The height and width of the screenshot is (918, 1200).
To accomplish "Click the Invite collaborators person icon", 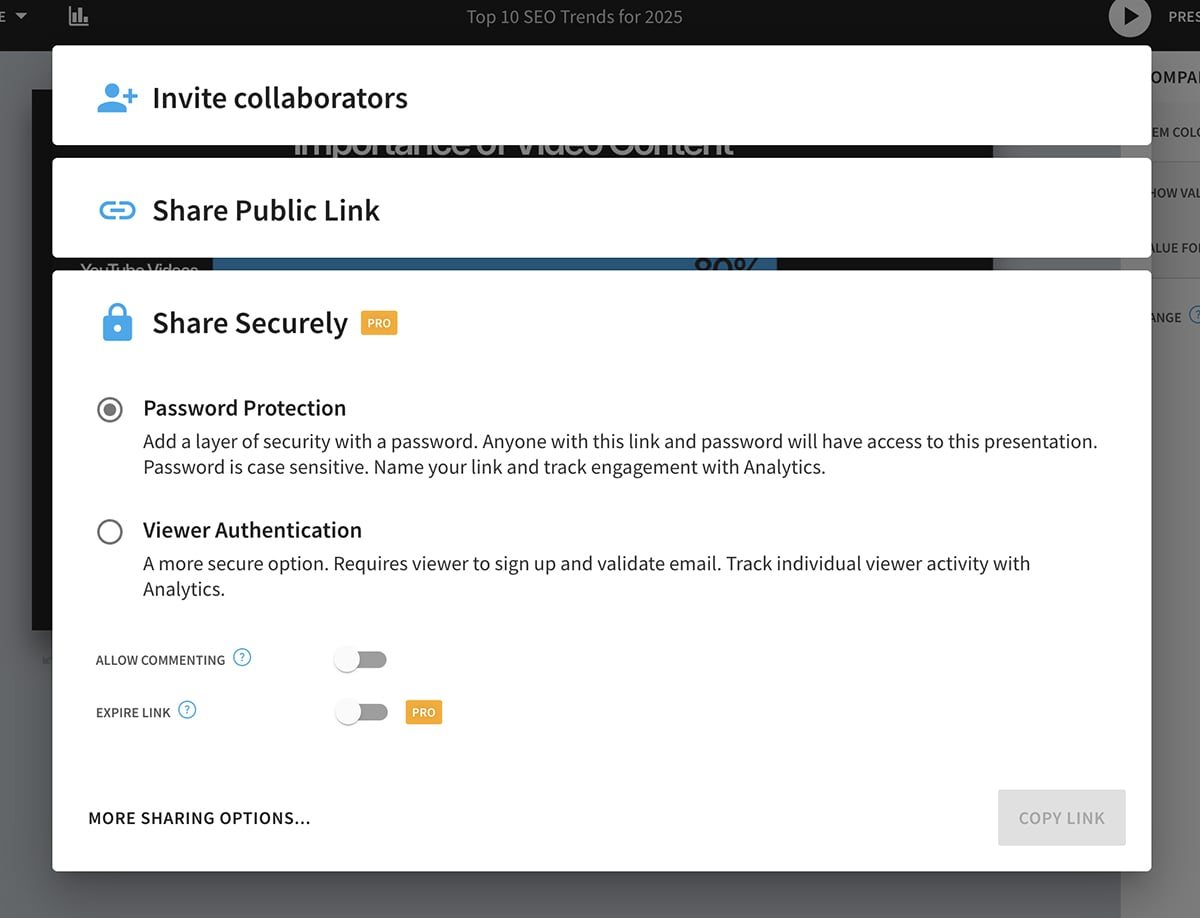I will [117, 98].
